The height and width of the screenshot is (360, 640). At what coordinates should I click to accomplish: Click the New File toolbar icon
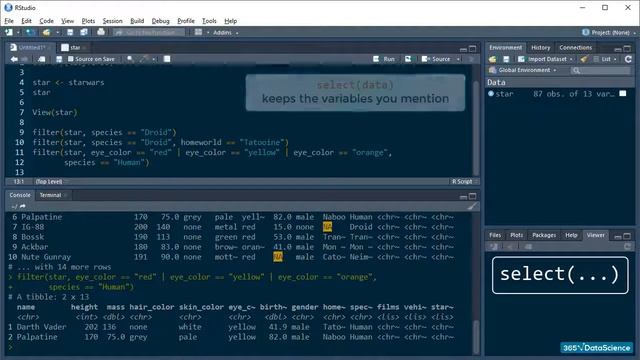click(9, 32)
